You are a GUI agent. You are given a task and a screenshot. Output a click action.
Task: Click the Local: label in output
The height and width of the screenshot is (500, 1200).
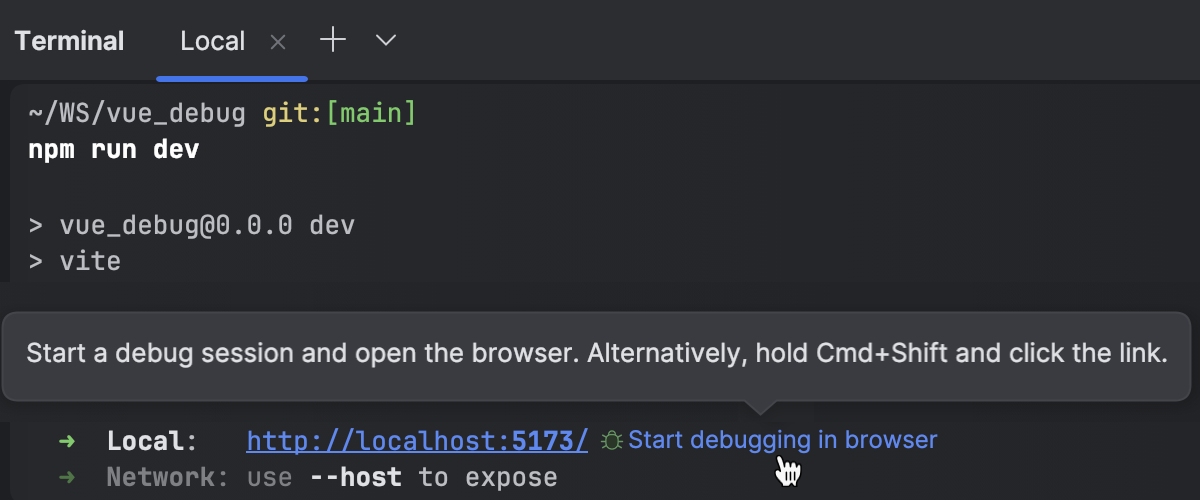(151, 440)
